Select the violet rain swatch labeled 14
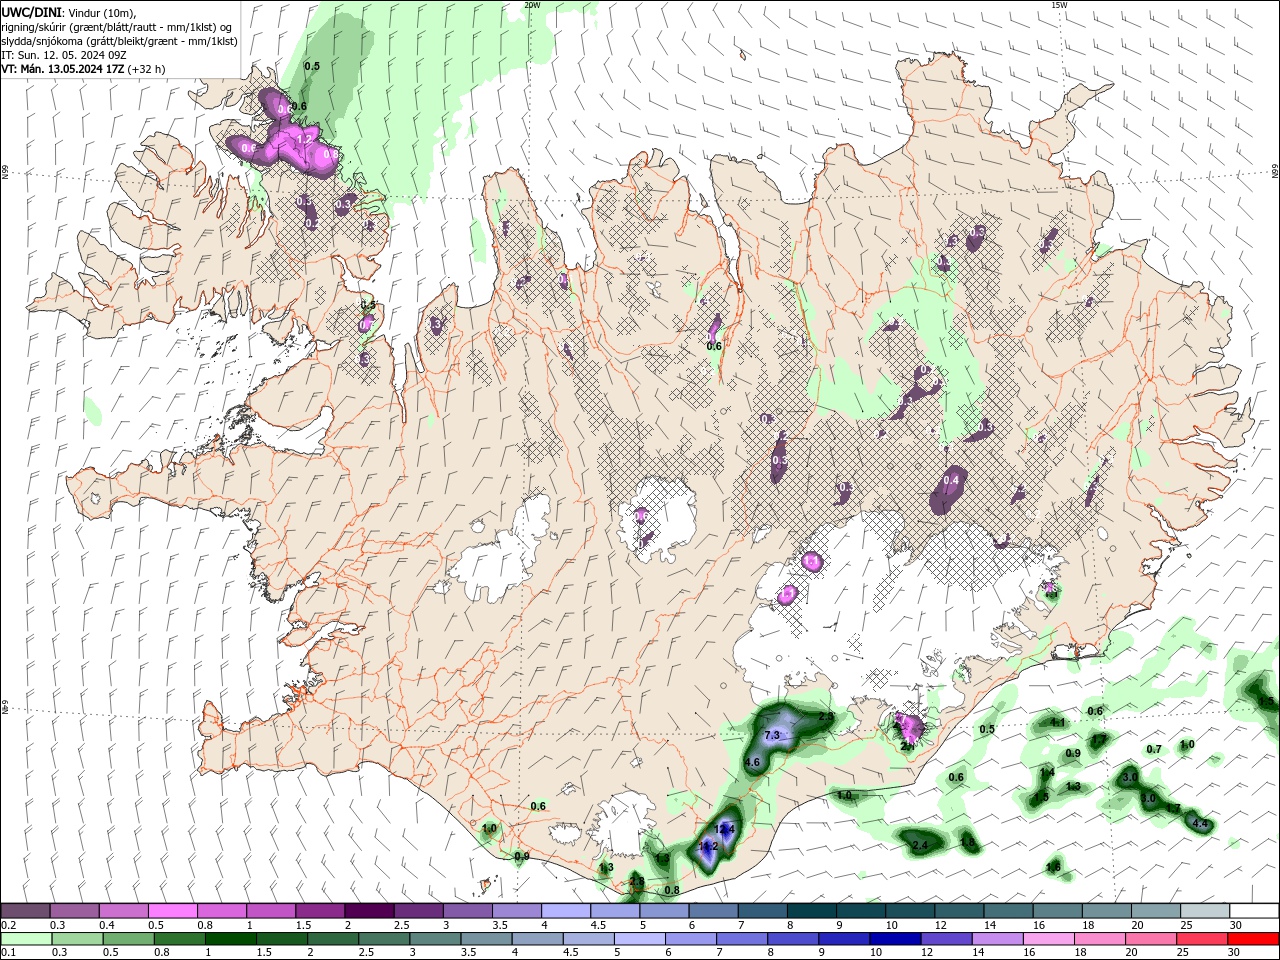Image resolution: width=1280 pixels, height=960 pixels. click(x=997, y=939)
